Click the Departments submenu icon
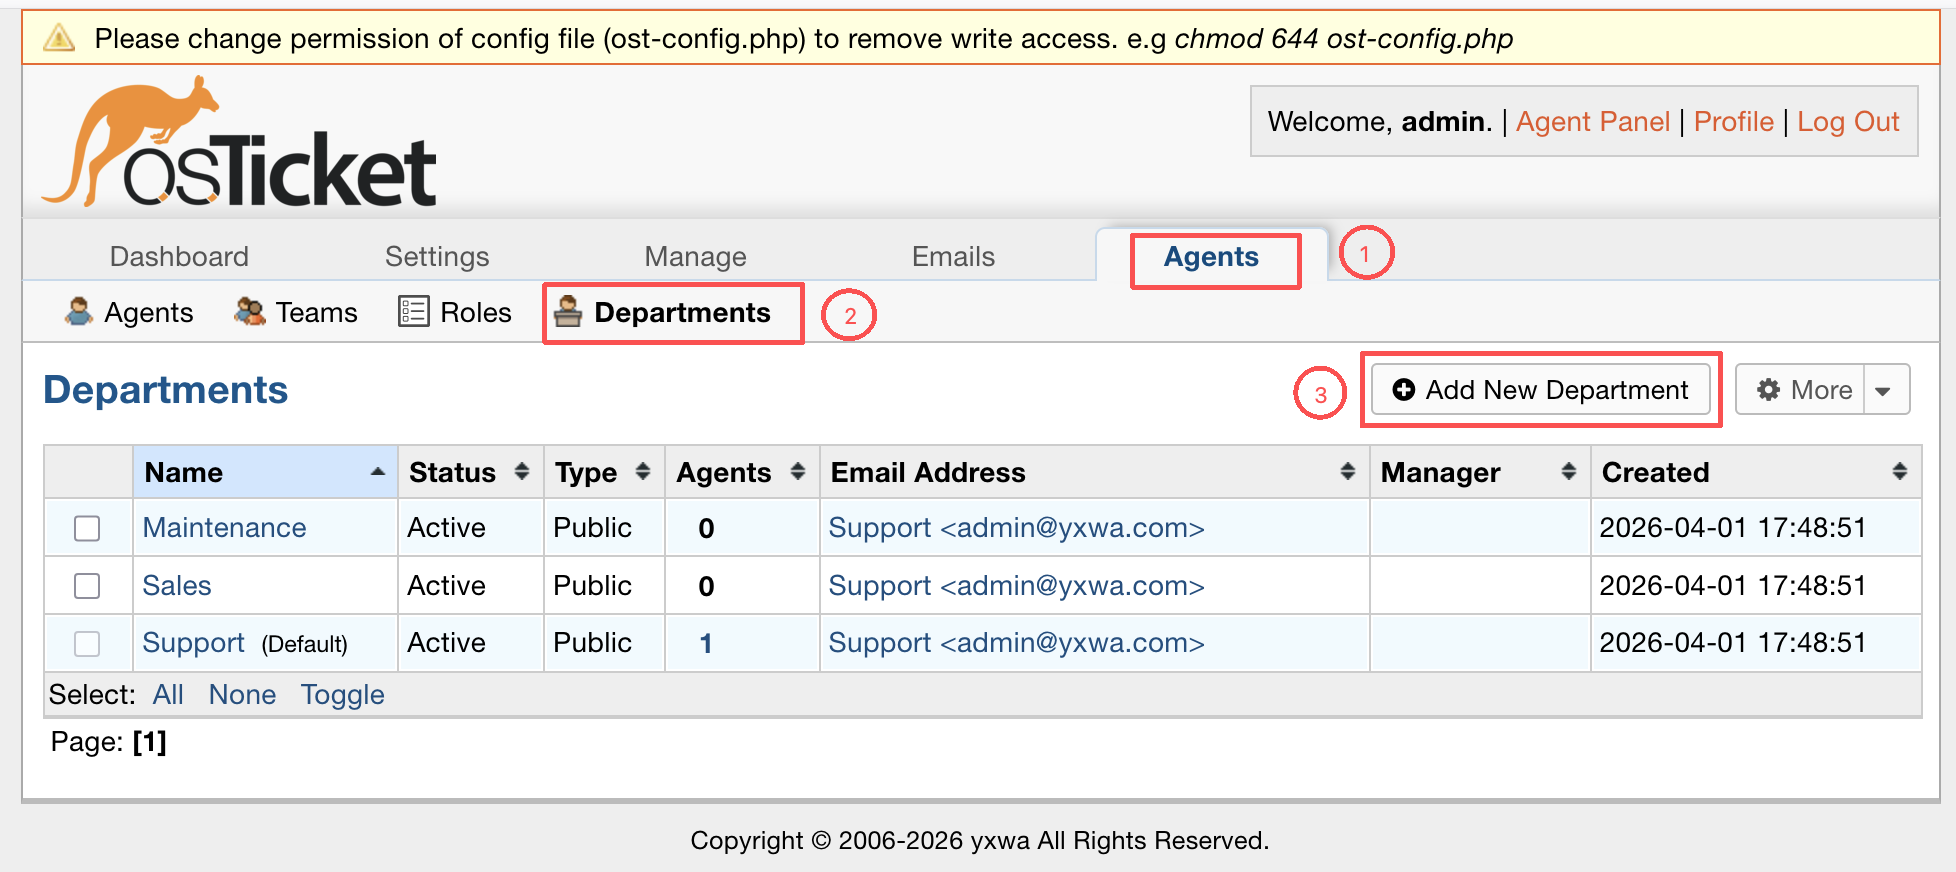 point(568,312)
